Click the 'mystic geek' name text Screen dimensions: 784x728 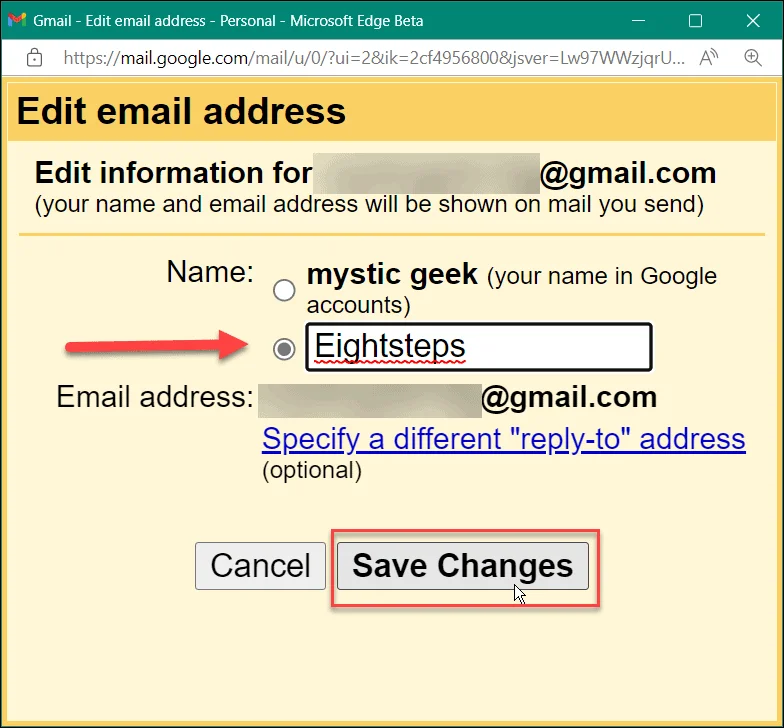click(x=392, y=274)
